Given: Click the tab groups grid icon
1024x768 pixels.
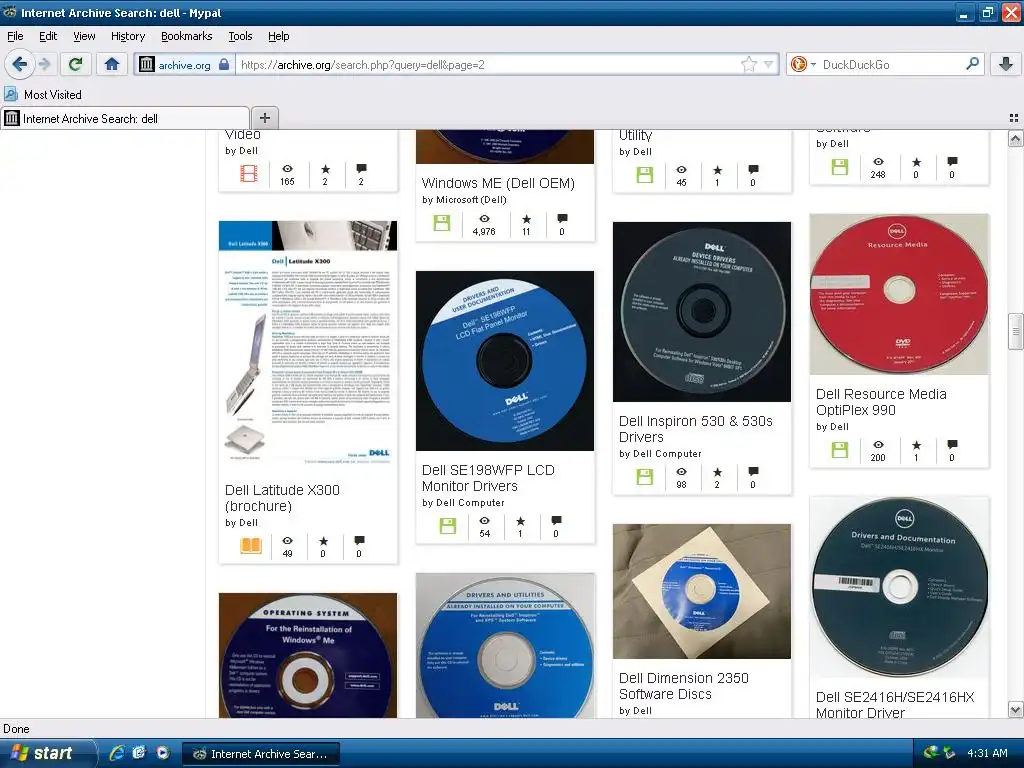Looking at the screenshot, I should [x=1014, y=118].
